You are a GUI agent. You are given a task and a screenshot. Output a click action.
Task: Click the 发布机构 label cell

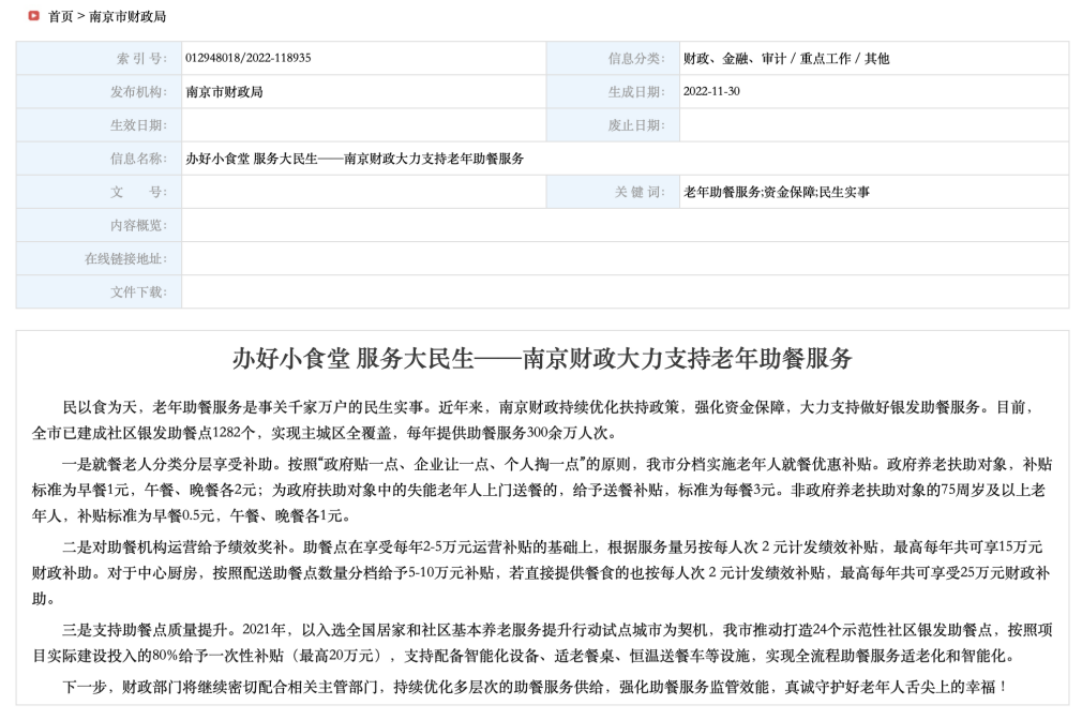click(99, 92)
